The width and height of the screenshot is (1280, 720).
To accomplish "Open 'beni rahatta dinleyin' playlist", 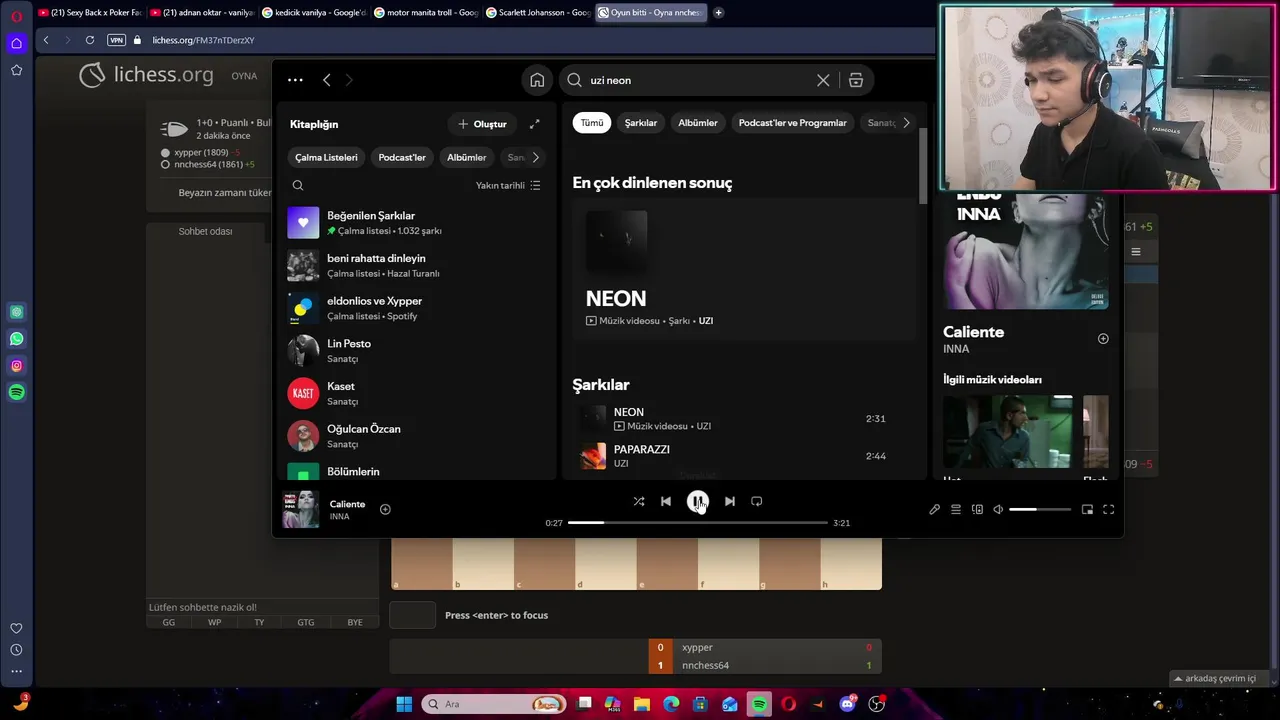I will tap(414, 266).
